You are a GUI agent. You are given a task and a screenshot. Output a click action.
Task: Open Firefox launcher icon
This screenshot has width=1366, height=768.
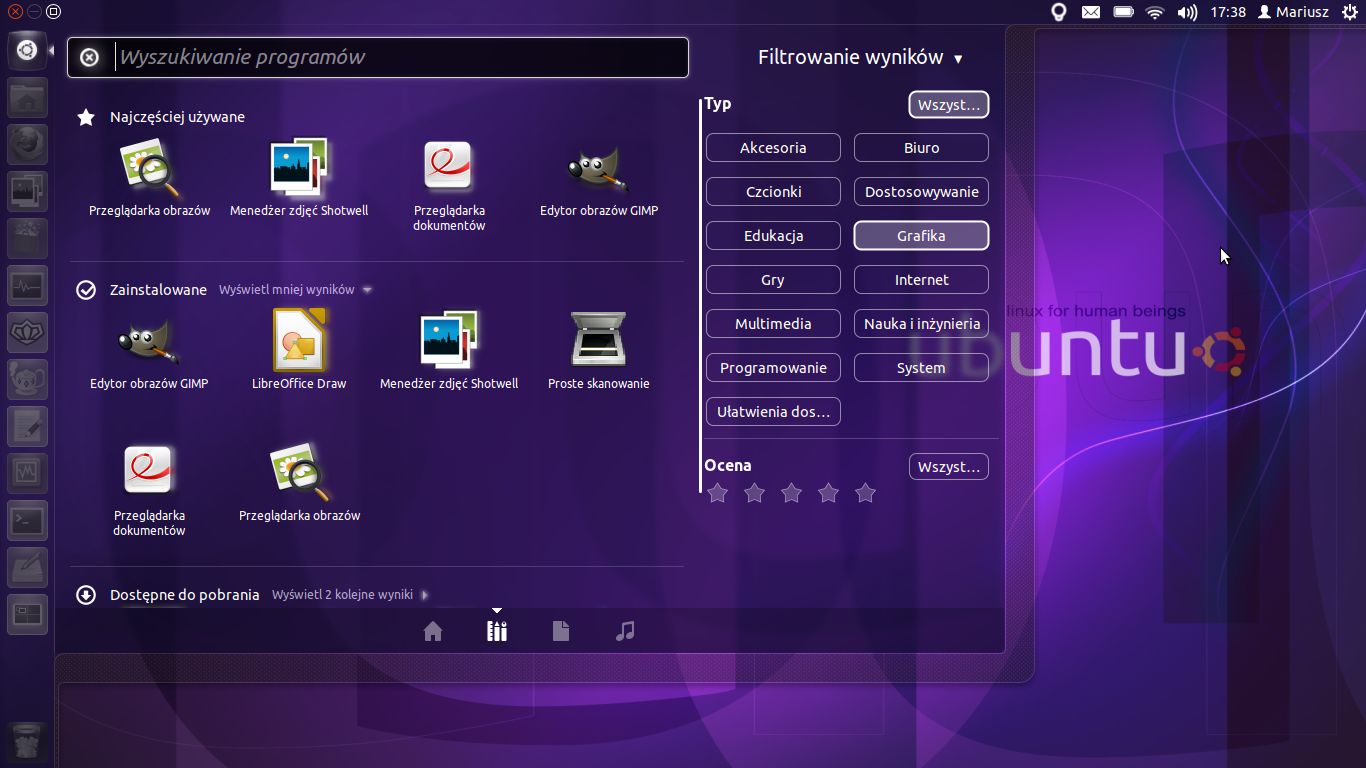click(27, 144)
